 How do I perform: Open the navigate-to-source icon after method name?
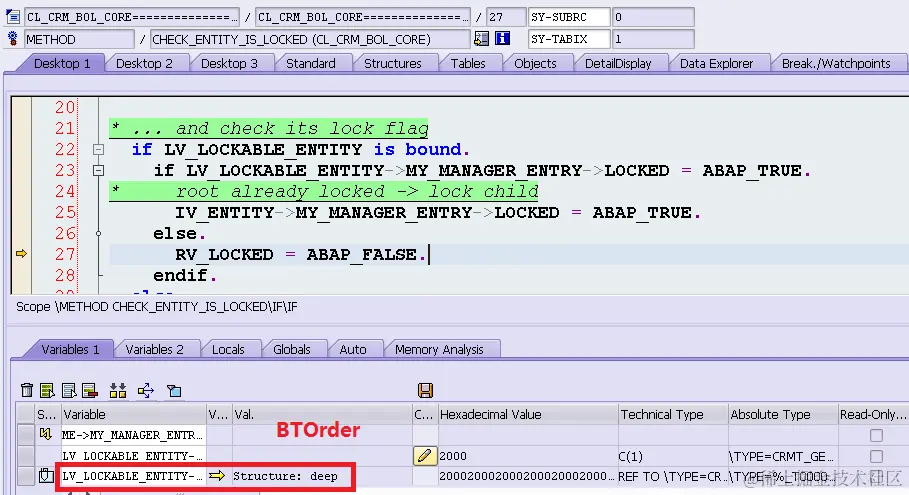pos(481,39)
